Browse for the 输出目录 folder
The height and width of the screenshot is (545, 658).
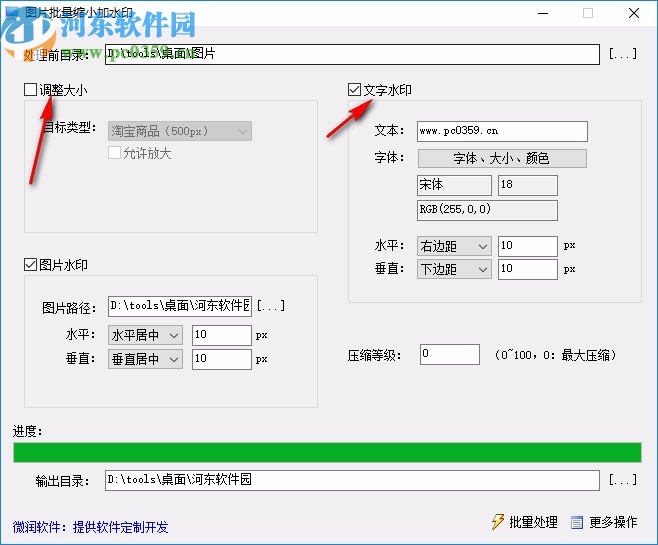(623, 480)
